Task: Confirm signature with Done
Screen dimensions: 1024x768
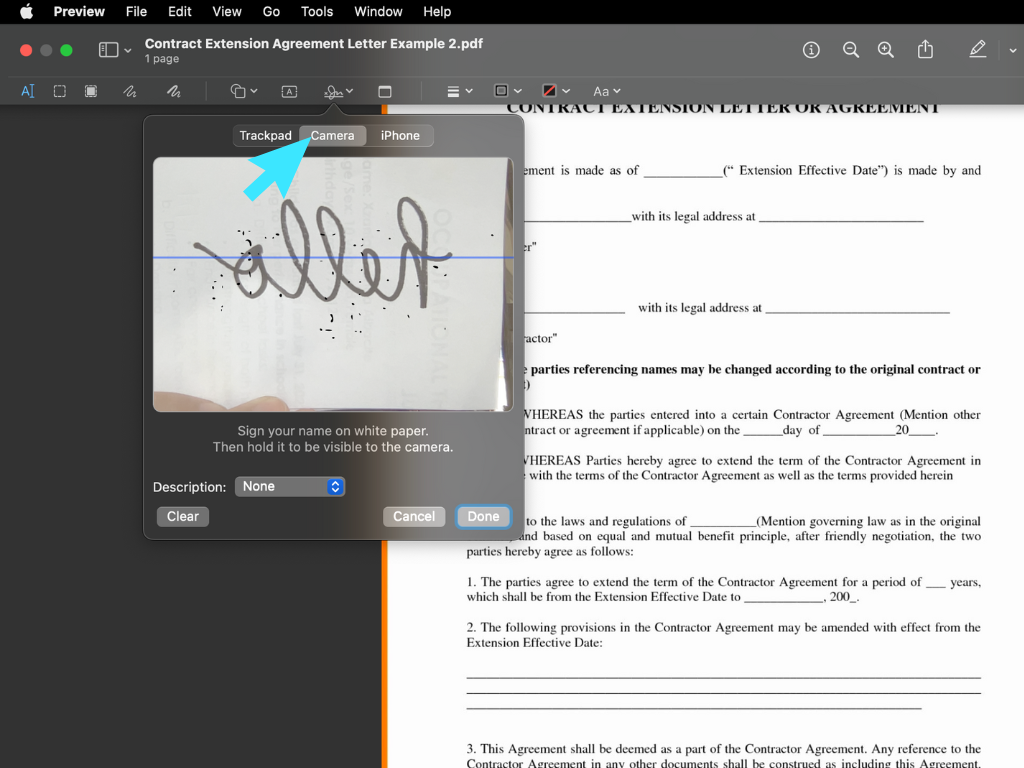Action: point(483,517)
